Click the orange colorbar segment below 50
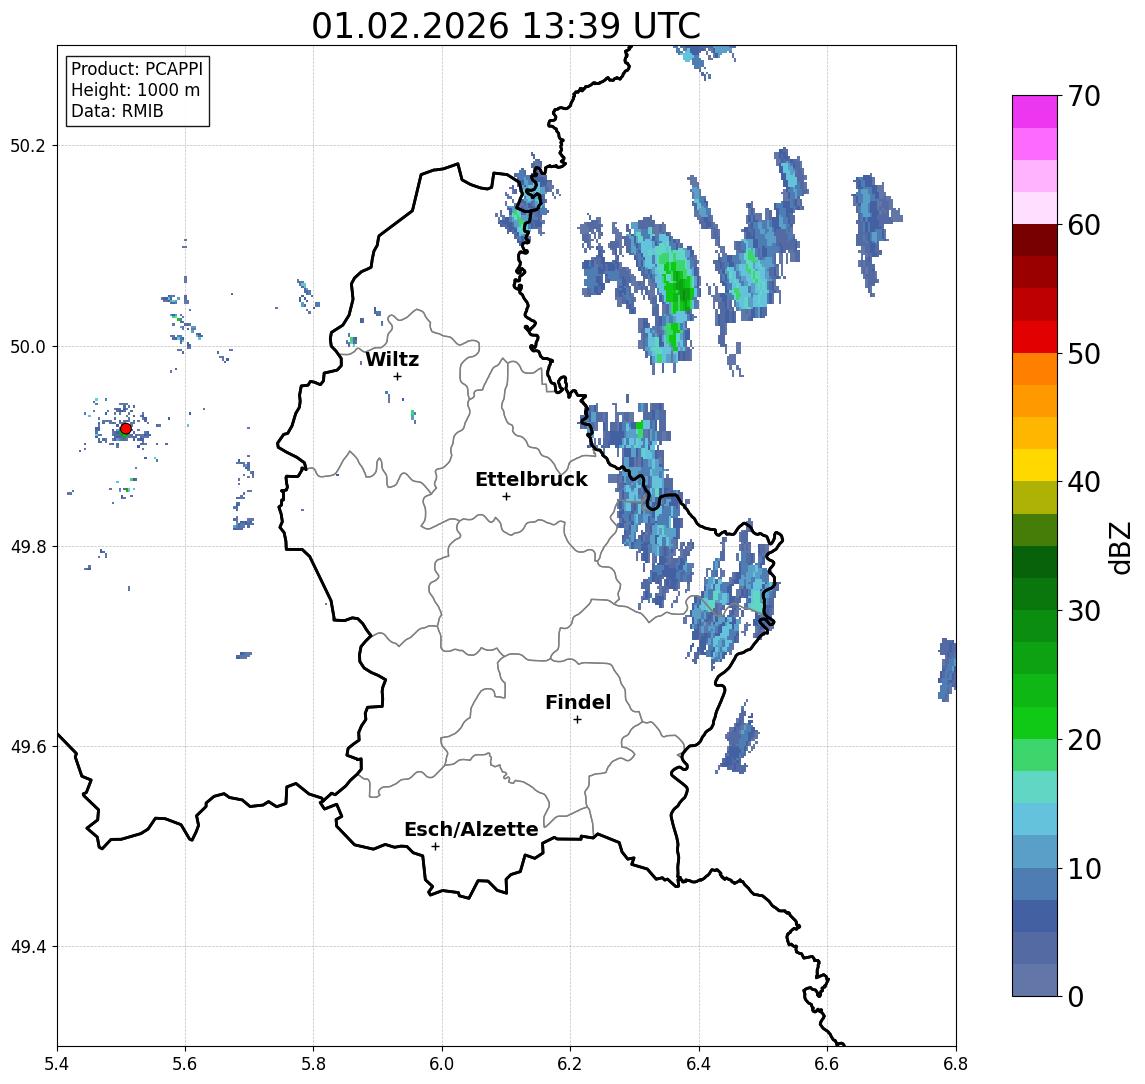This screenshot has width=1145, height=1084. point(1035,369)
